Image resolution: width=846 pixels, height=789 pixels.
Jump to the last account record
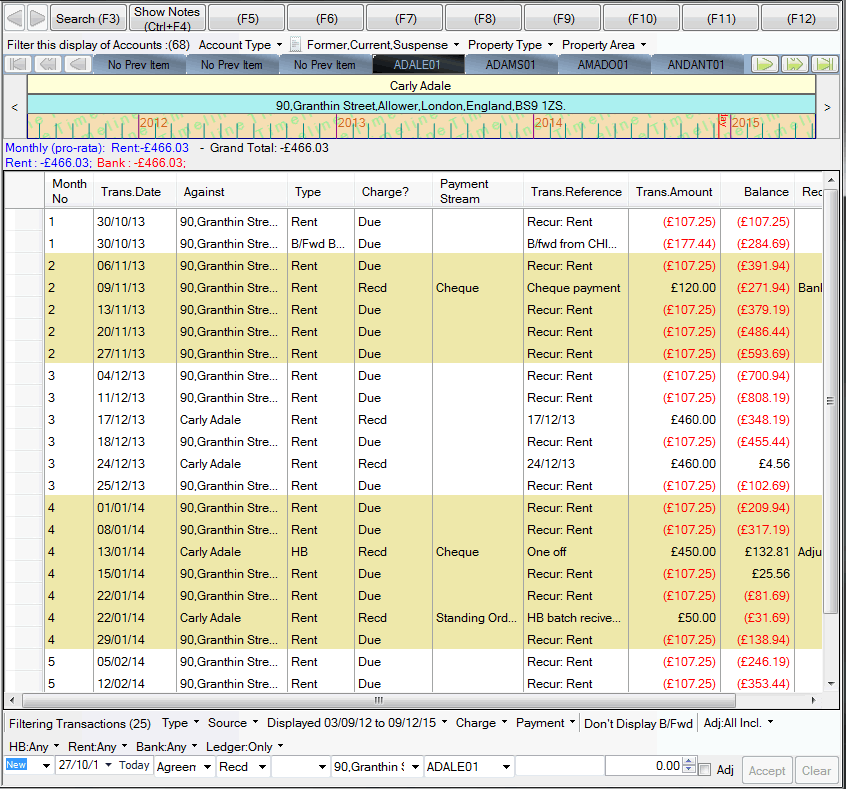(x=825, y=65)
